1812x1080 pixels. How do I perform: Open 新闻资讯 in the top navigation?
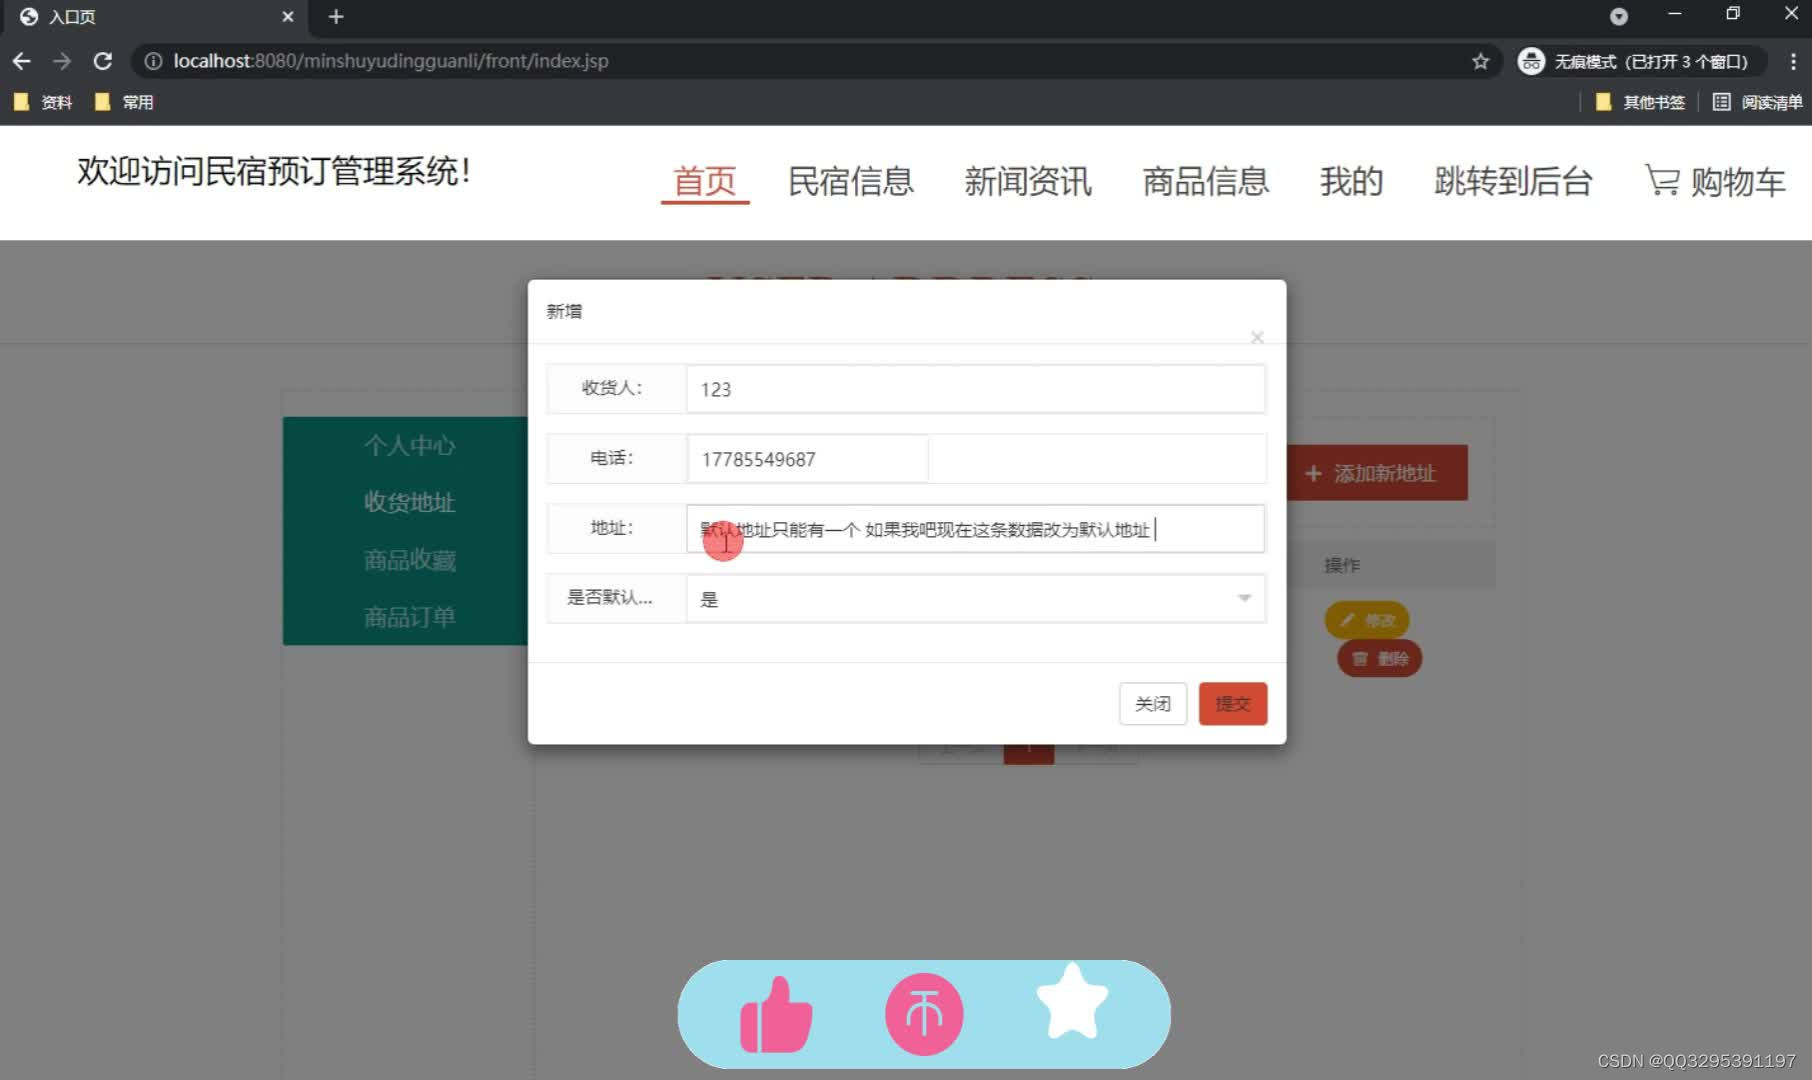point(1028,181)
